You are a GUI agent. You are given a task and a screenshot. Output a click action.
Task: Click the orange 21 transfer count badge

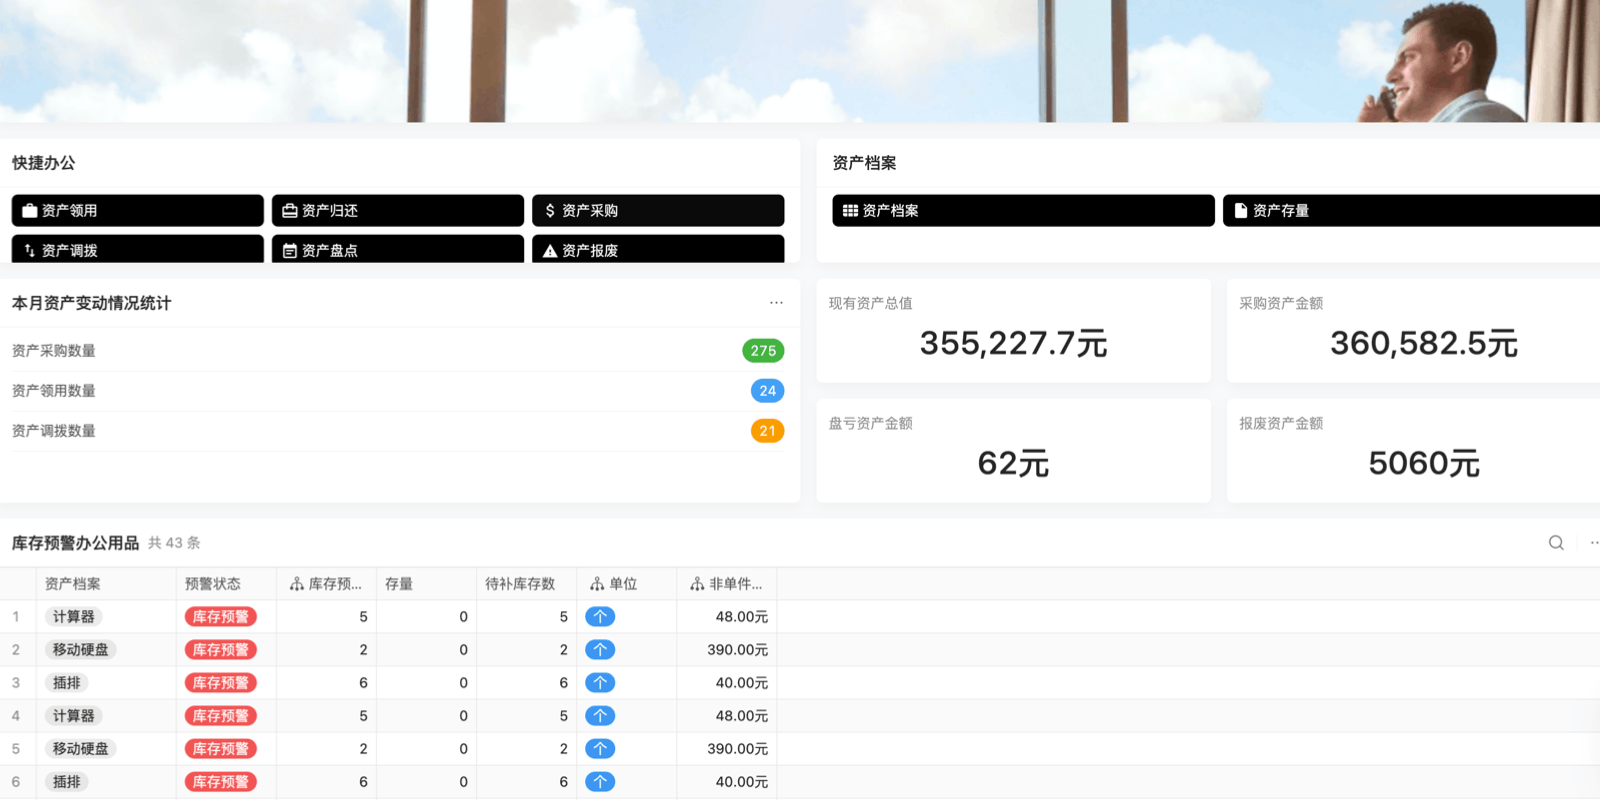click(x=767, y=431)
